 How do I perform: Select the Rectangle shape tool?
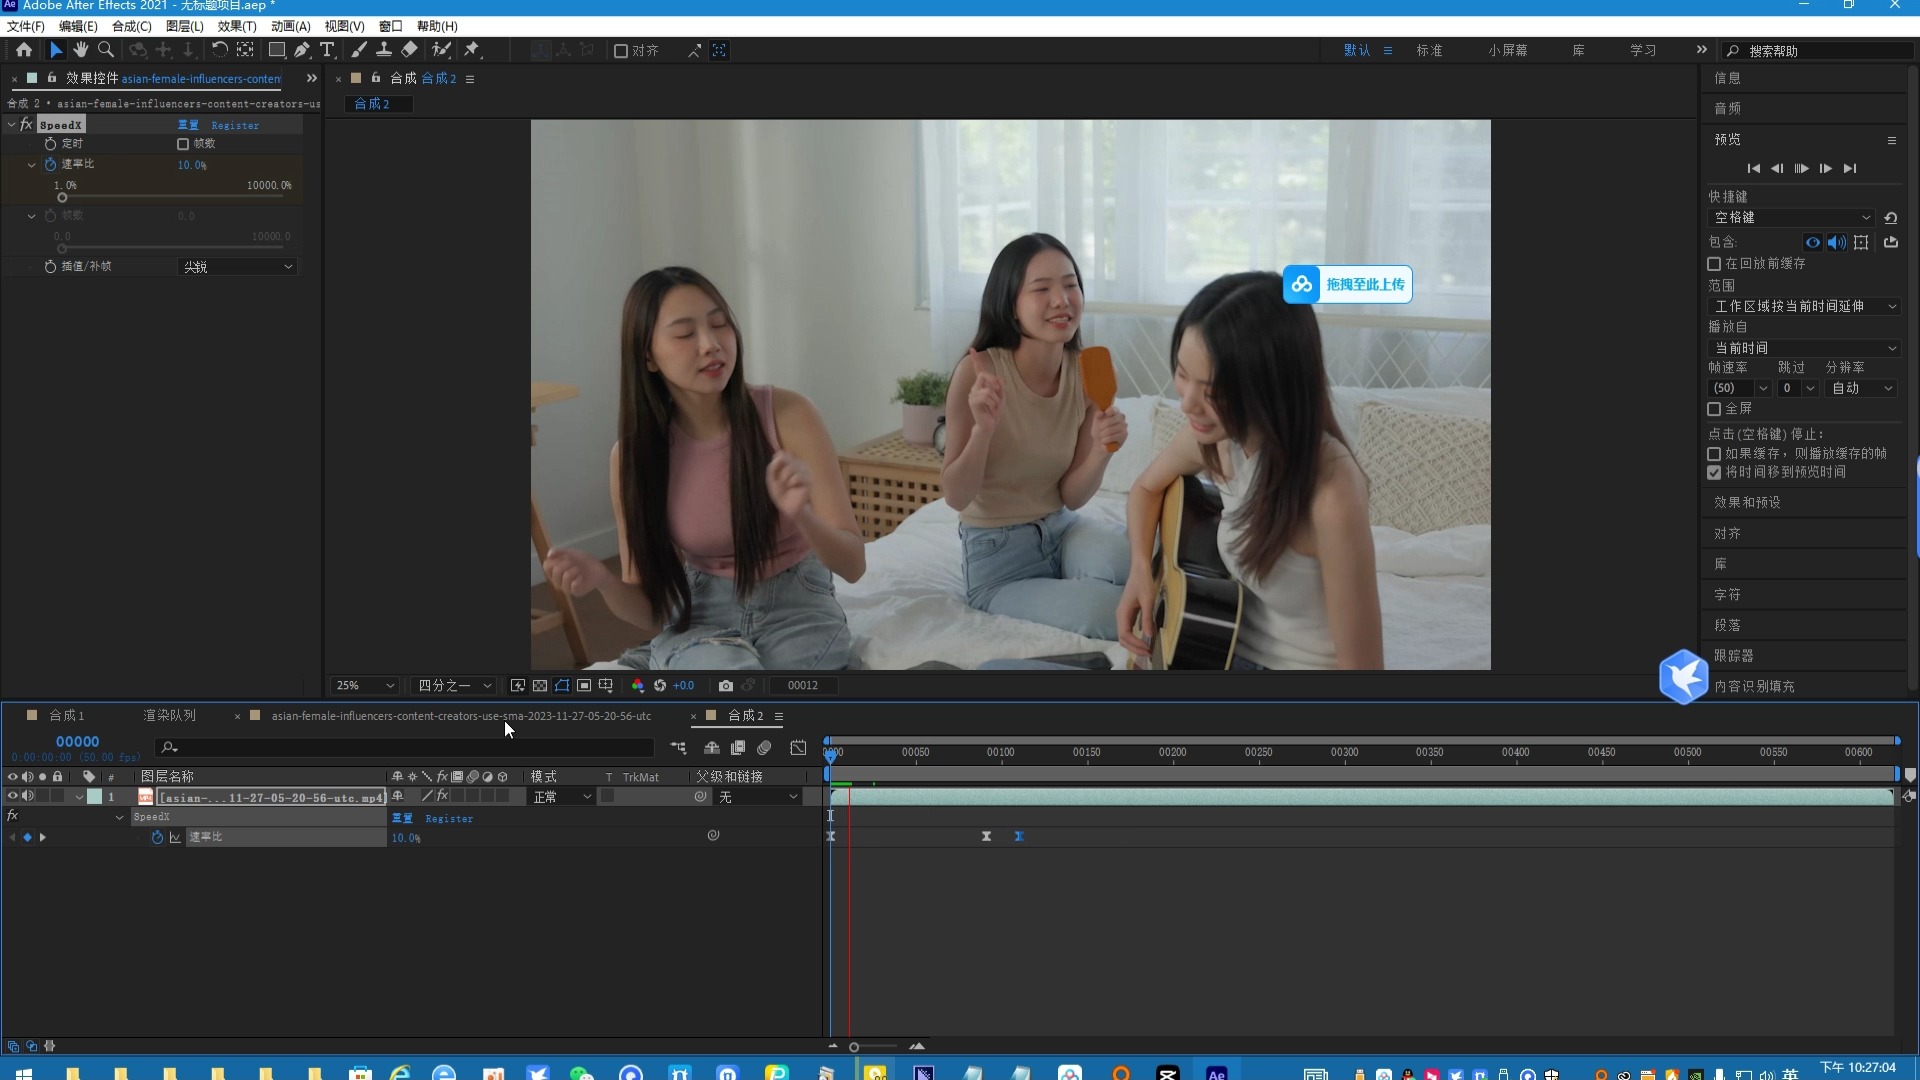coord(276,50)
